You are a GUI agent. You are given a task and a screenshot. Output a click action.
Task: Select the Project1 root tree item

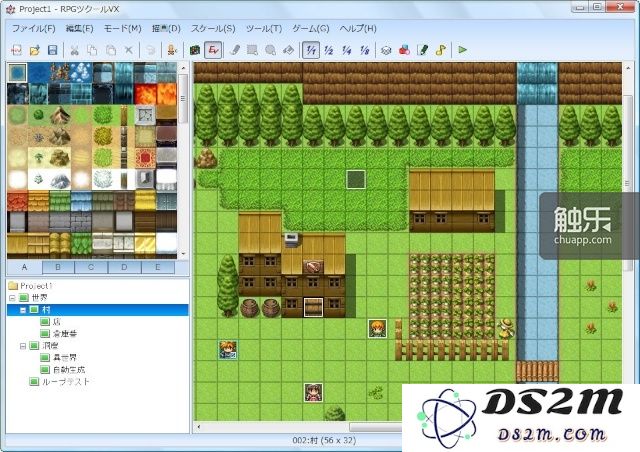[x=36, y=285]
